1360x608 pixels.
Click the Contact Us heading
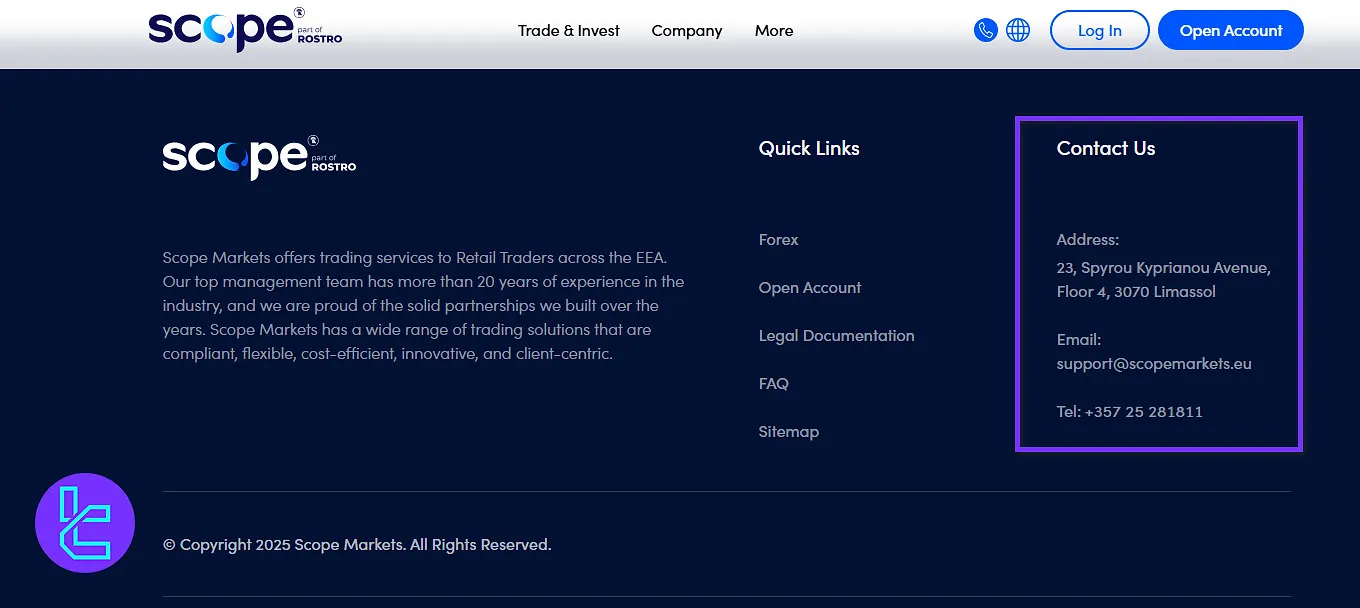1105,149
